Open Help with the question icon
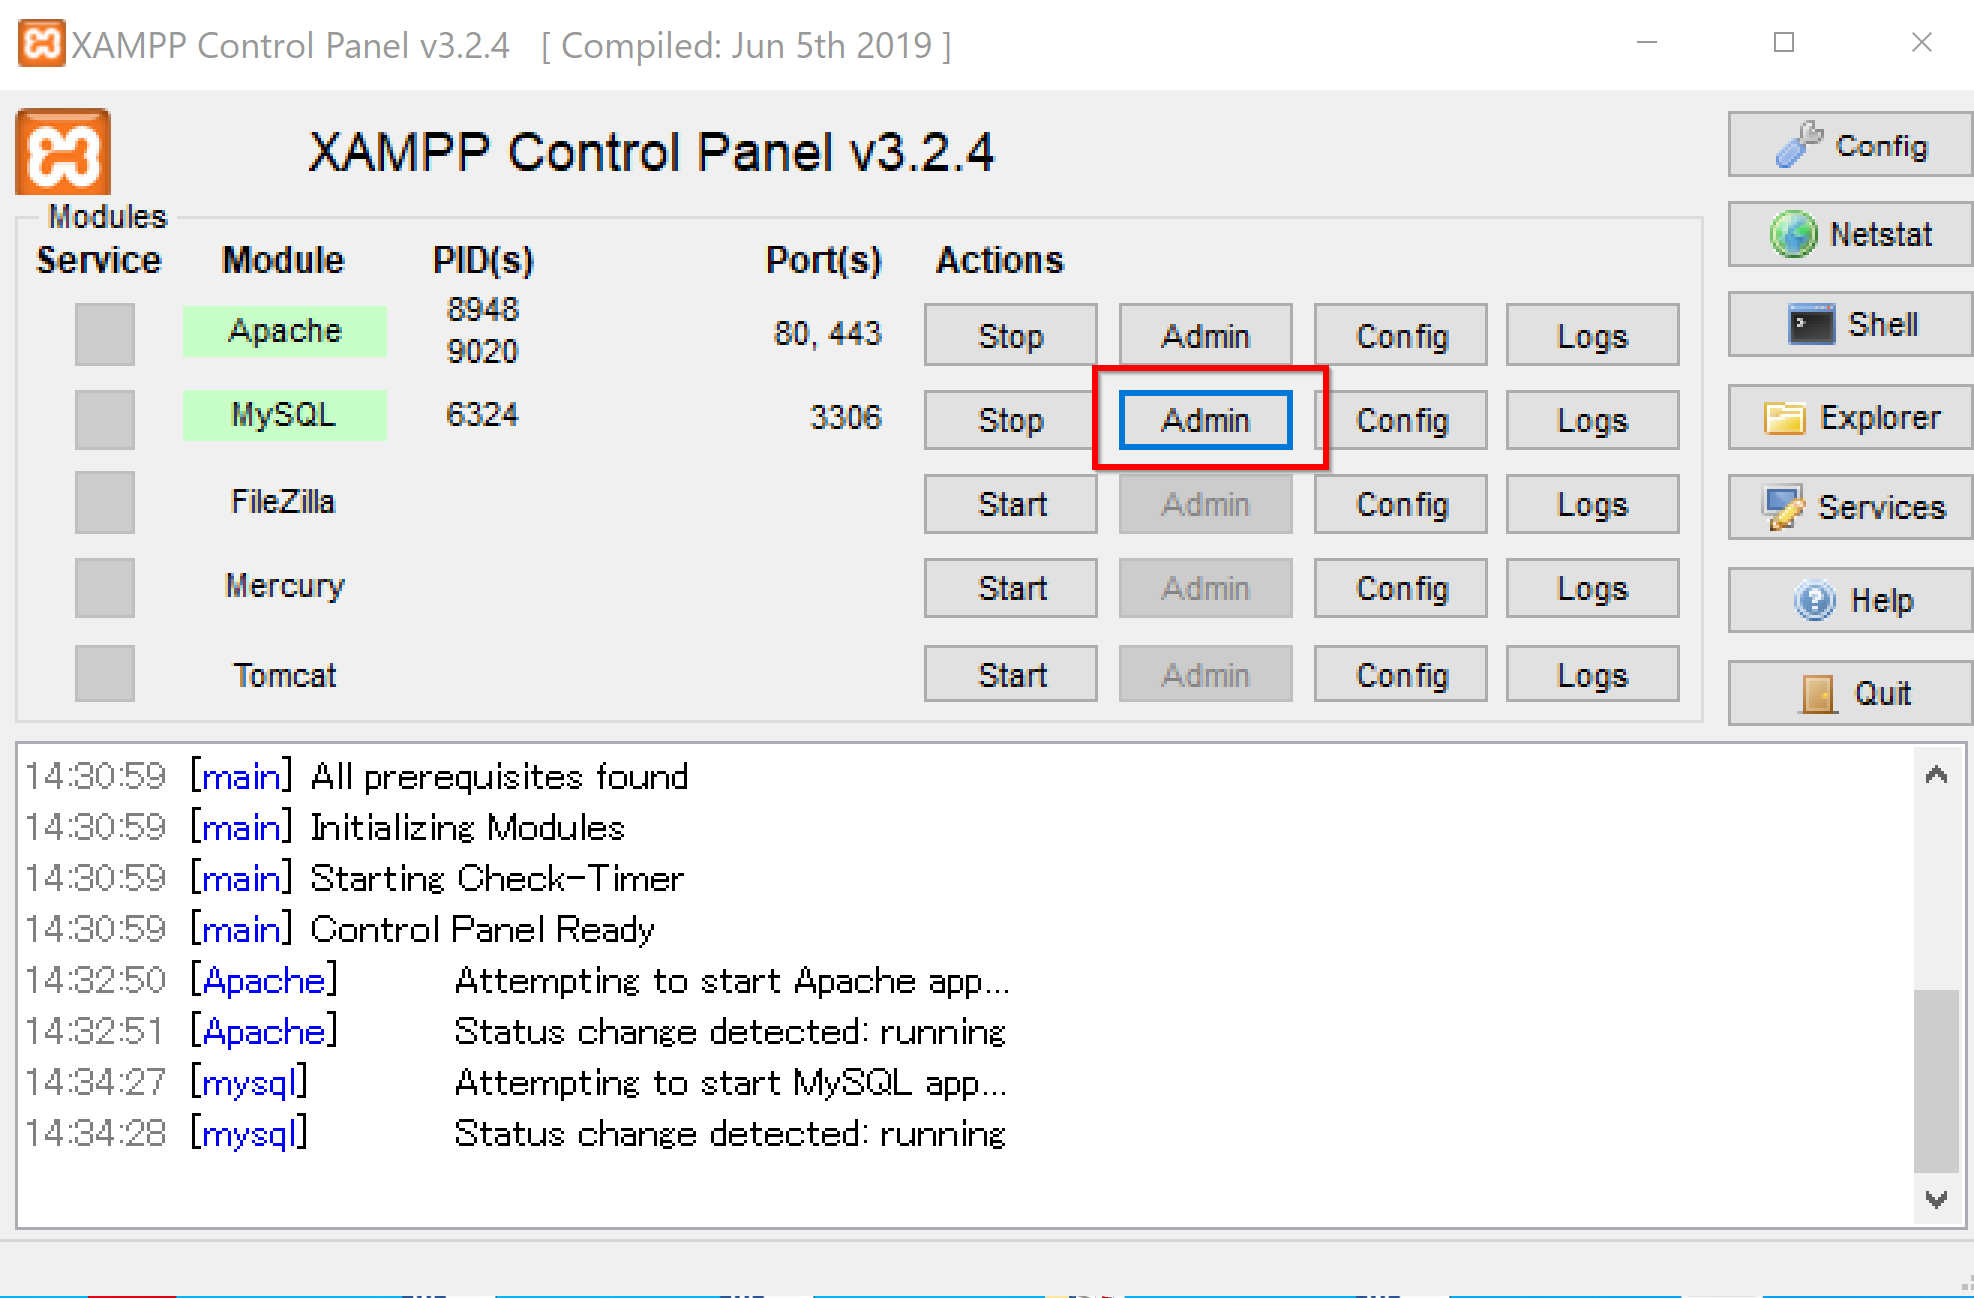The image size is (1974, 1298). pyautogui.click(x=1850, y=600)
